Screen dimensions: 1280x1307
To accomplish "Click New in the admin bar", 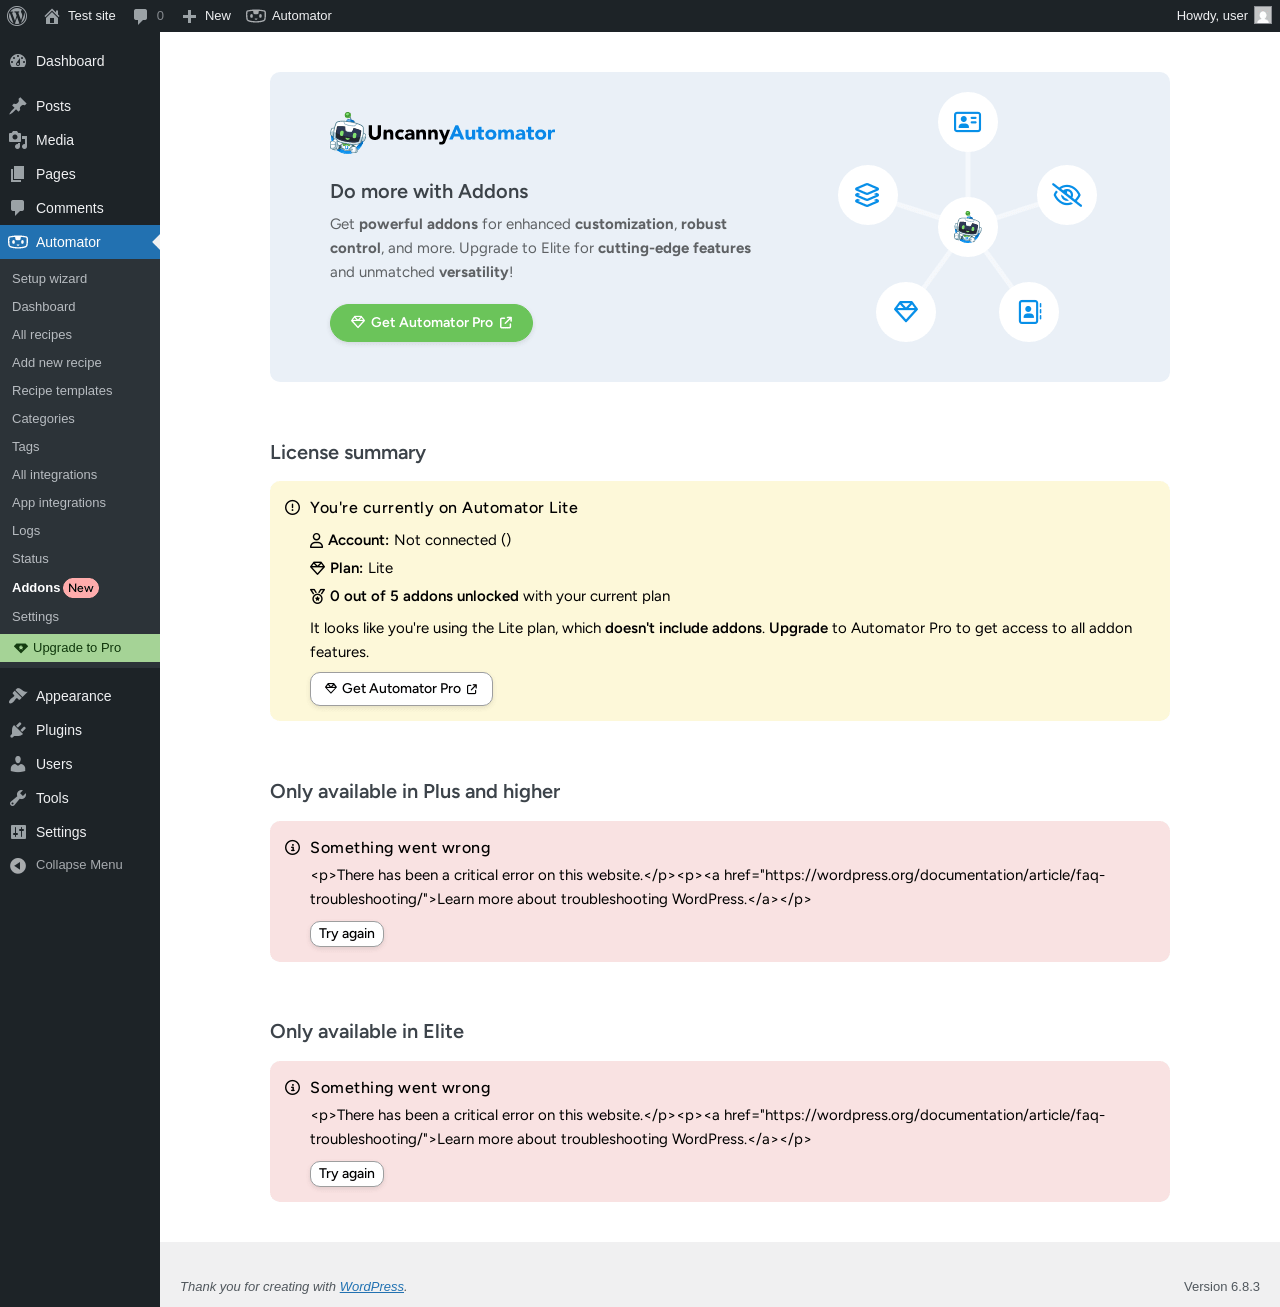I will tap(206, 16).
